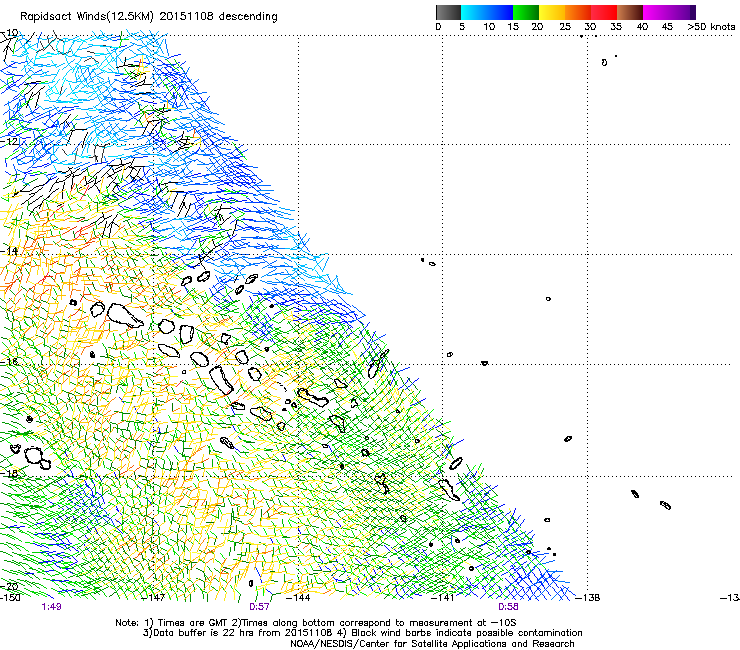
Task: Click the gray 0-5 knots legend swatch
Action: (x=448, y=12)
